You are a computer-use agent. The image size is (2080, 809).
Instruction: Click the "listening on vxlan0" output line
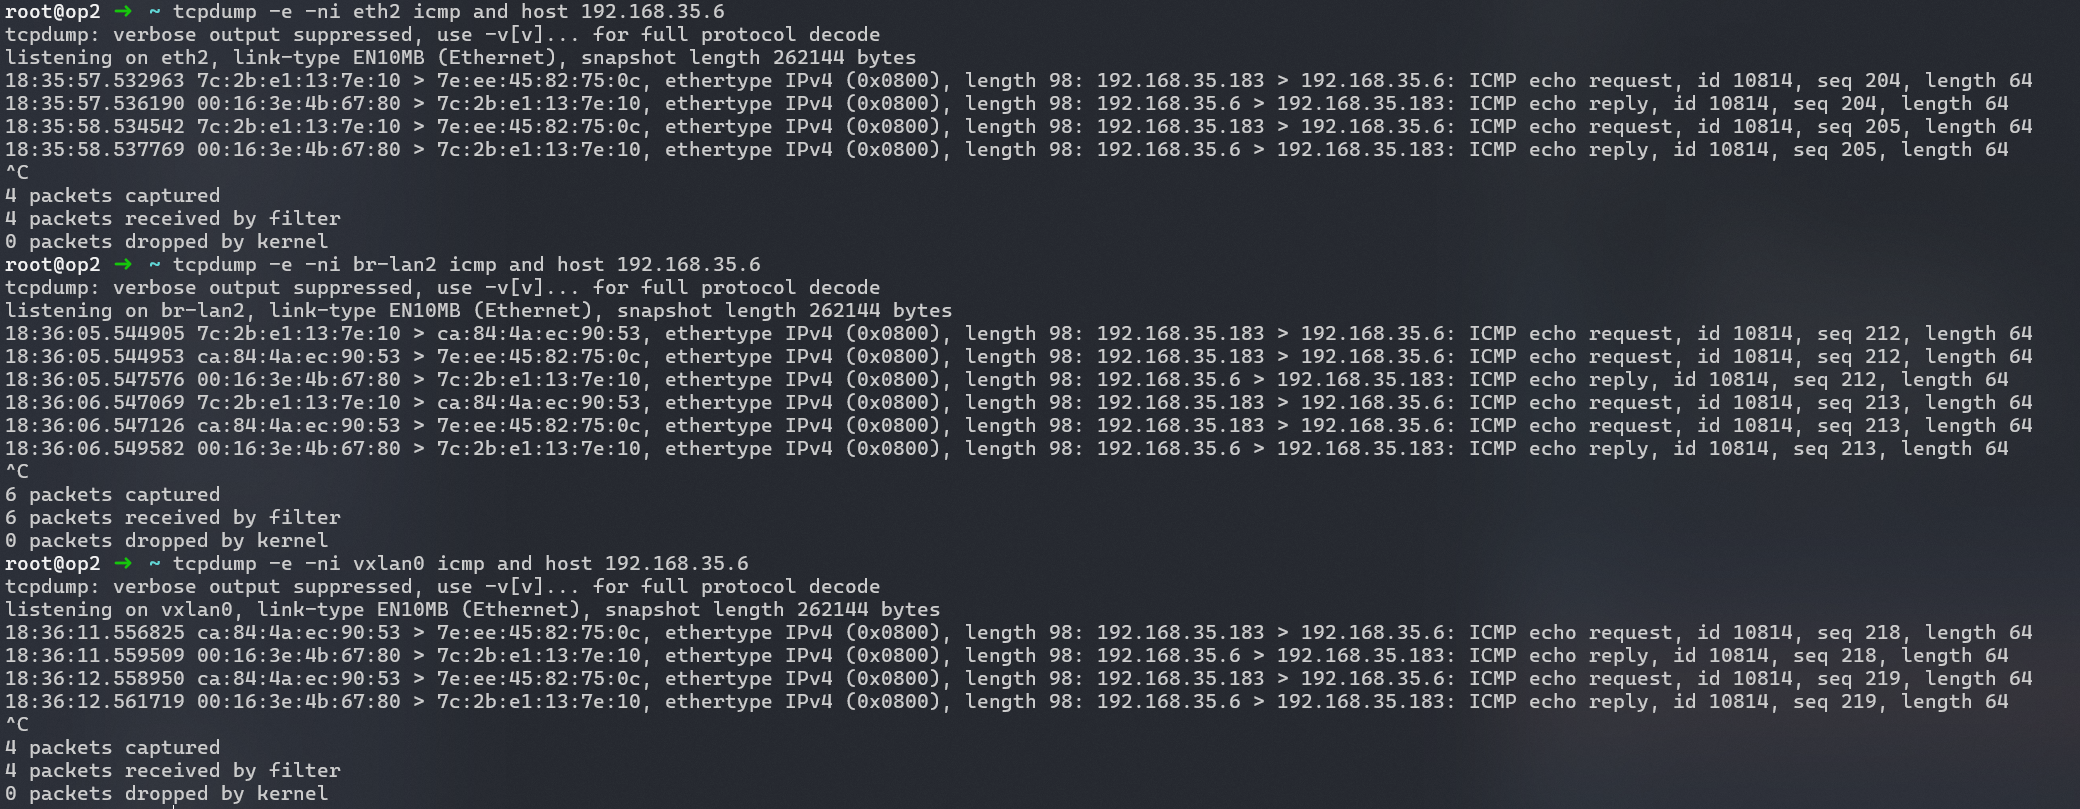pyautogui.click(x=472, y=610)
